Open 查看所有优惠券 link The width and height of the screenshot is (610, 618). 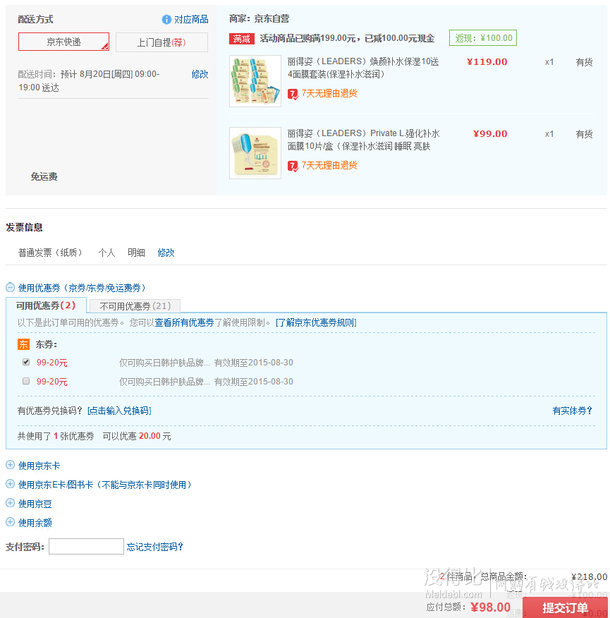coord(184,323)
